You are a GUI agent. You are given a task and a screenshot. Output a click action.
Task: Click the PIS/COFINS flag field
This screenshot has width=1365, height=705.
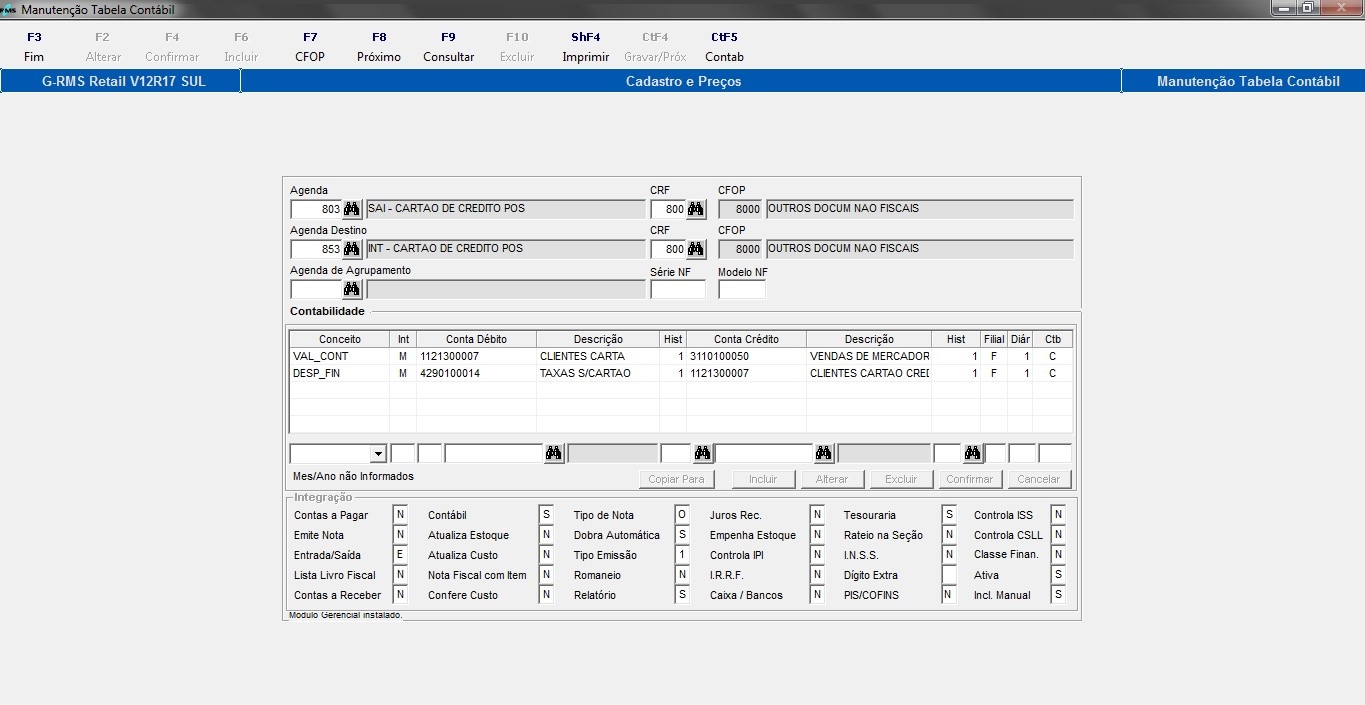point(949,595)
